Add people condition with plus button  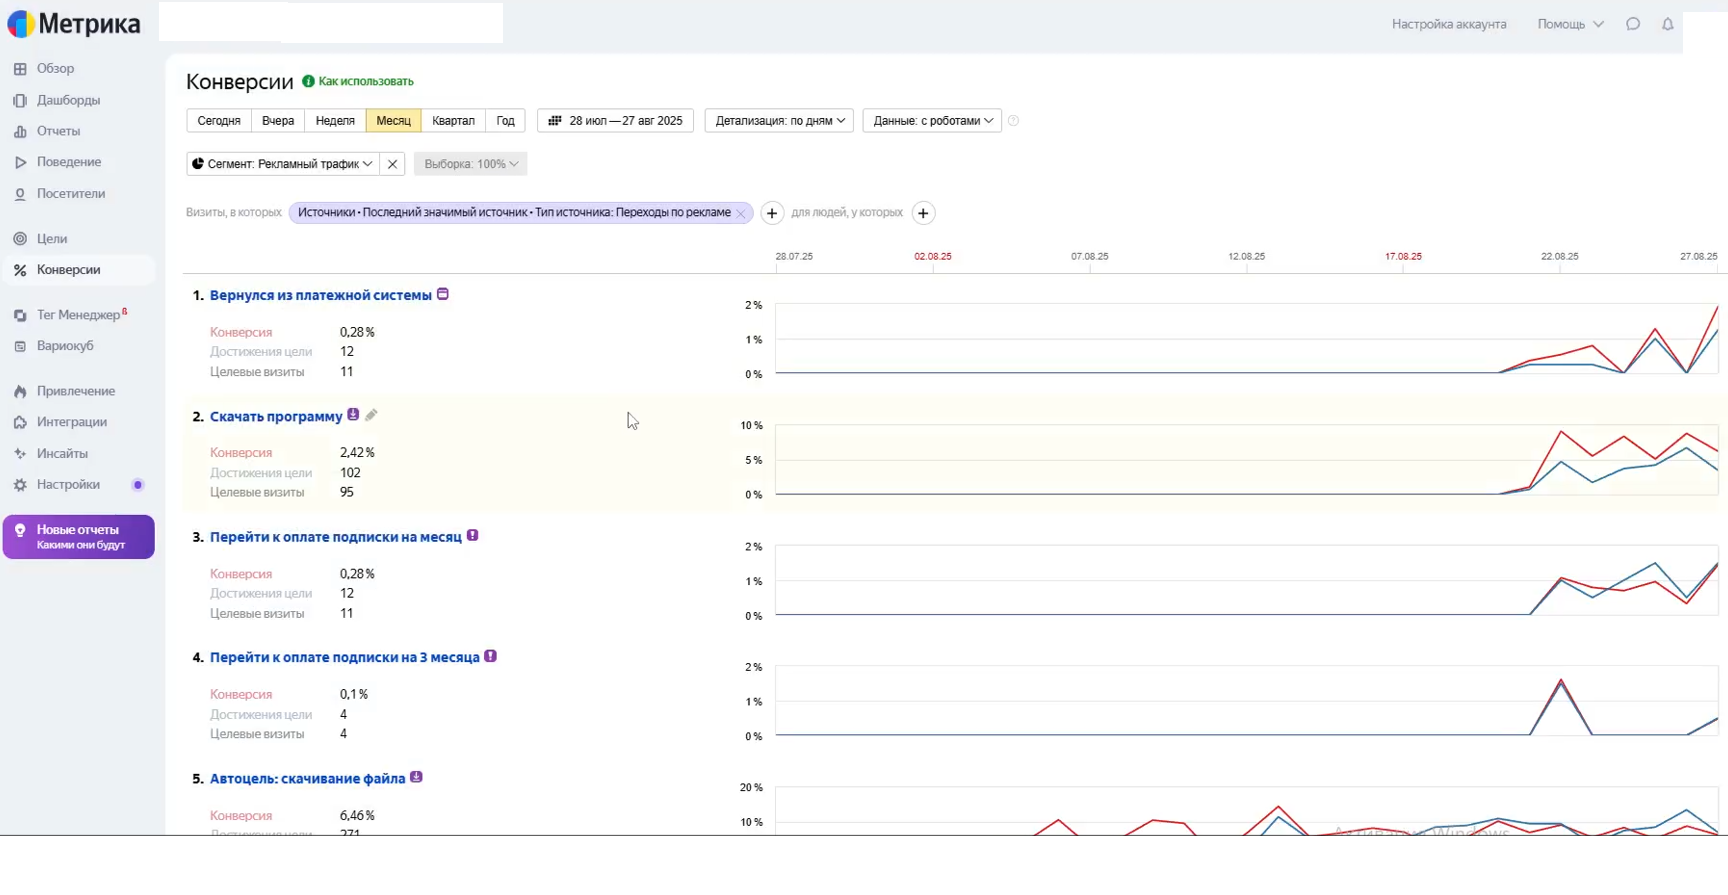(x=923, y=213)
